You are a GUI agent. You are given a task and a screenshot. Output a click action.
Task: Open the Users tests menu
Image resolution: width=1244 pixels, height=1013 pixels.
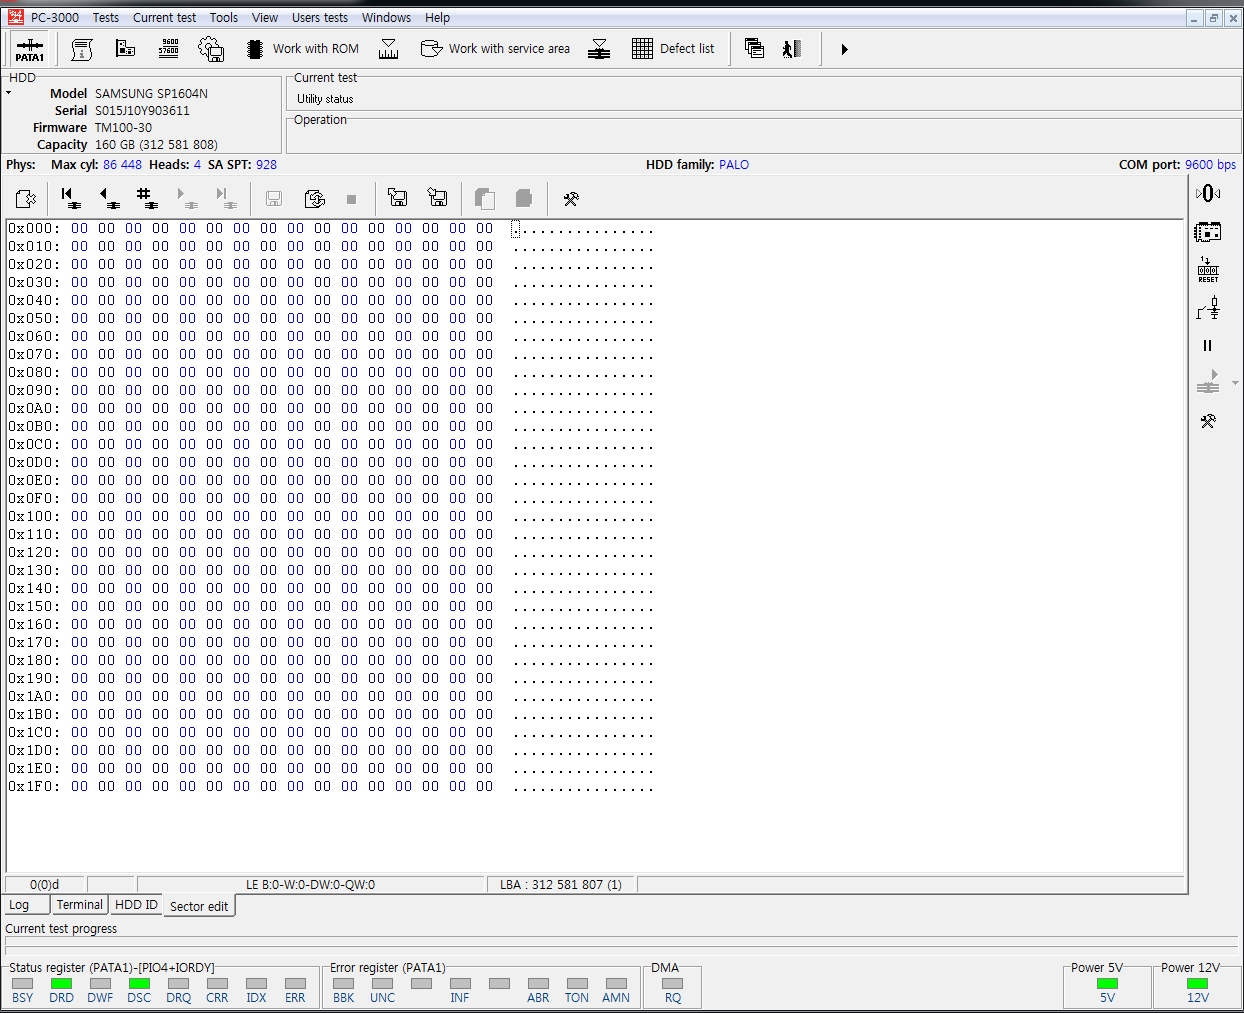pos(319,18)
